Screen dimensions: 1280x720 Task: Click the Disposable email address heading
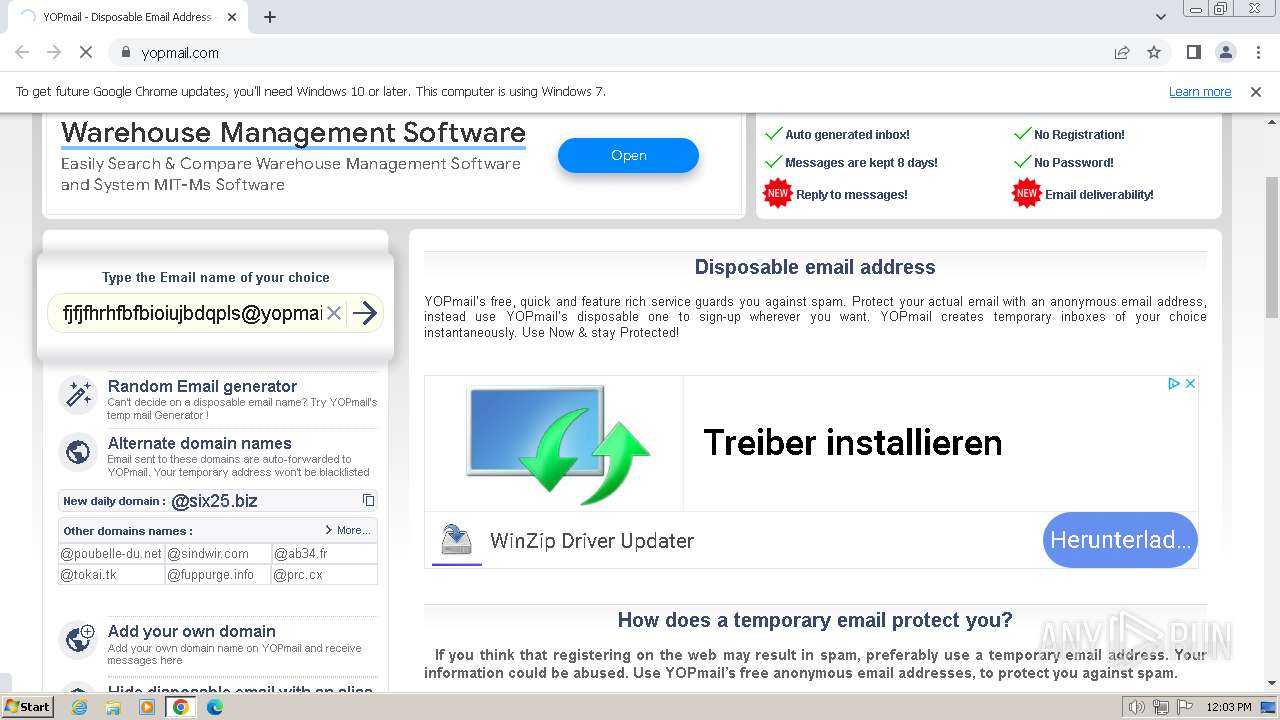(x=815, y=267)
